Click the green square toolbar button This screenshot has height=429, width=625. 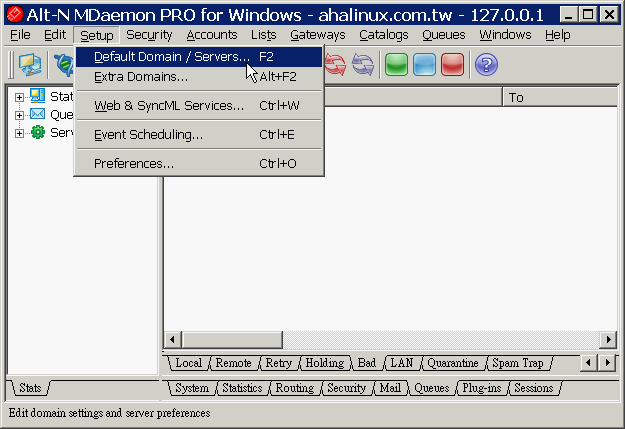coord(397,65)
